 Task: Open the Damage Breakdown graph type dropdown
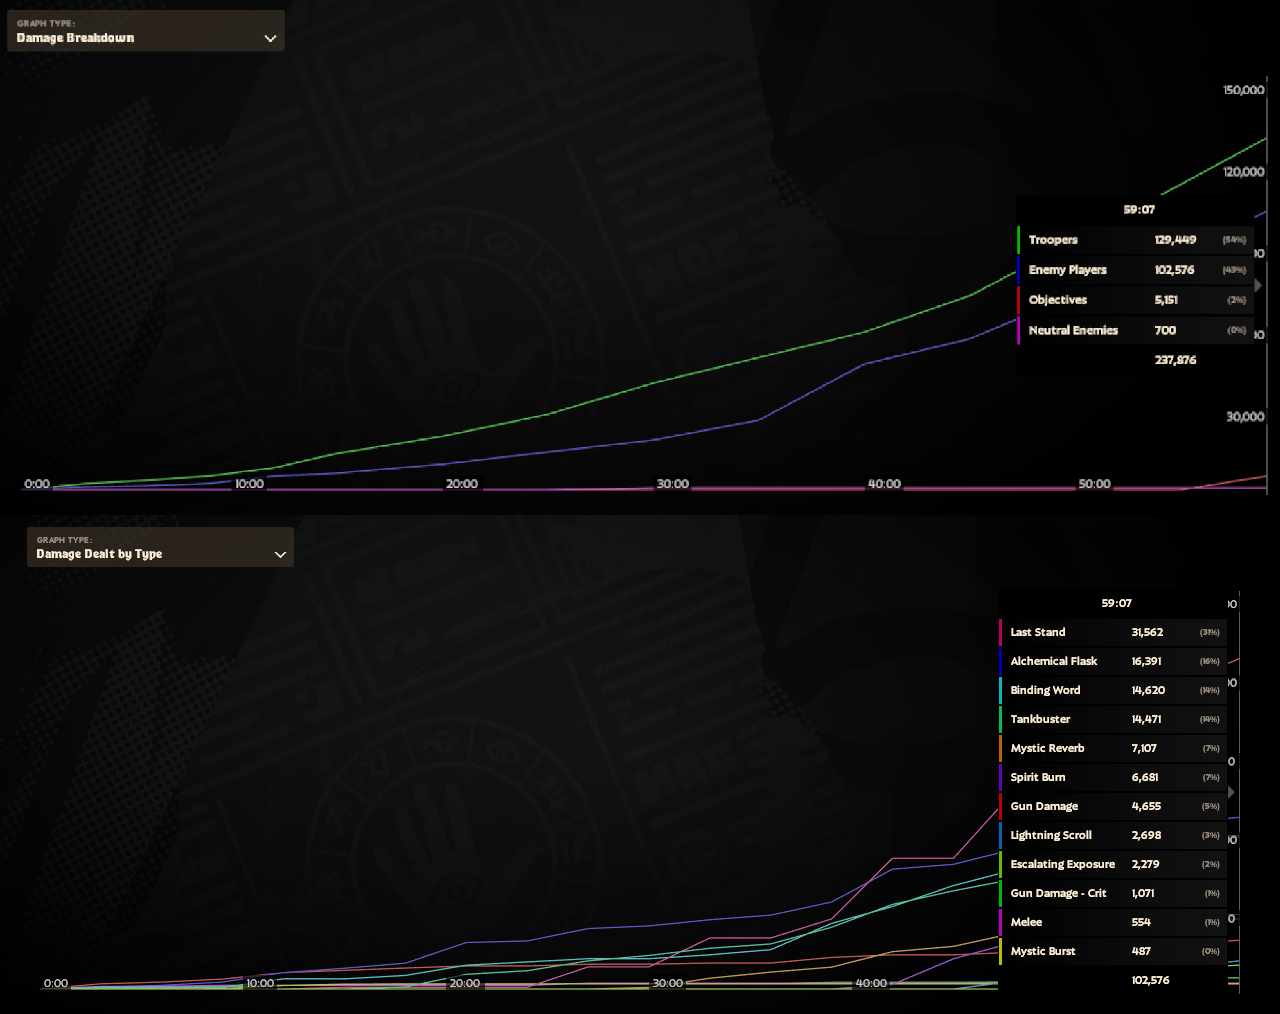[146, 31]
